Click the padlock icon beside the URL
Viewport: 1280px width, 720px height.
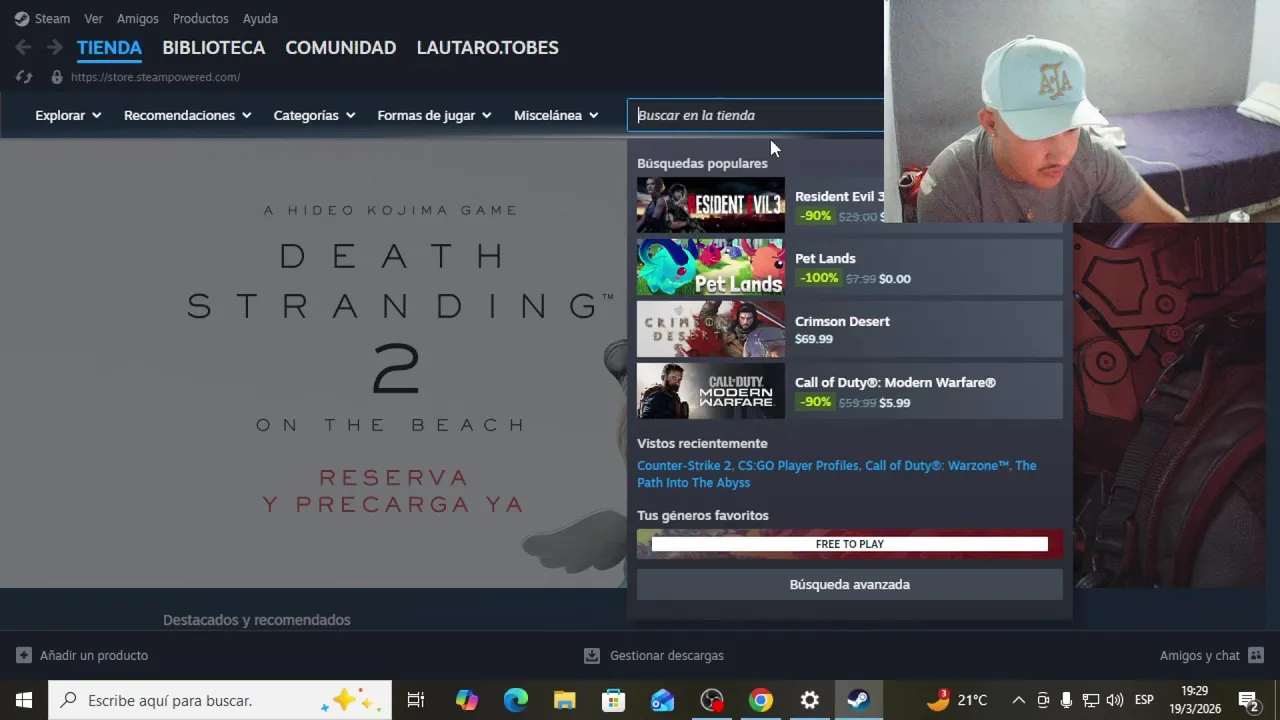point(57,77)
